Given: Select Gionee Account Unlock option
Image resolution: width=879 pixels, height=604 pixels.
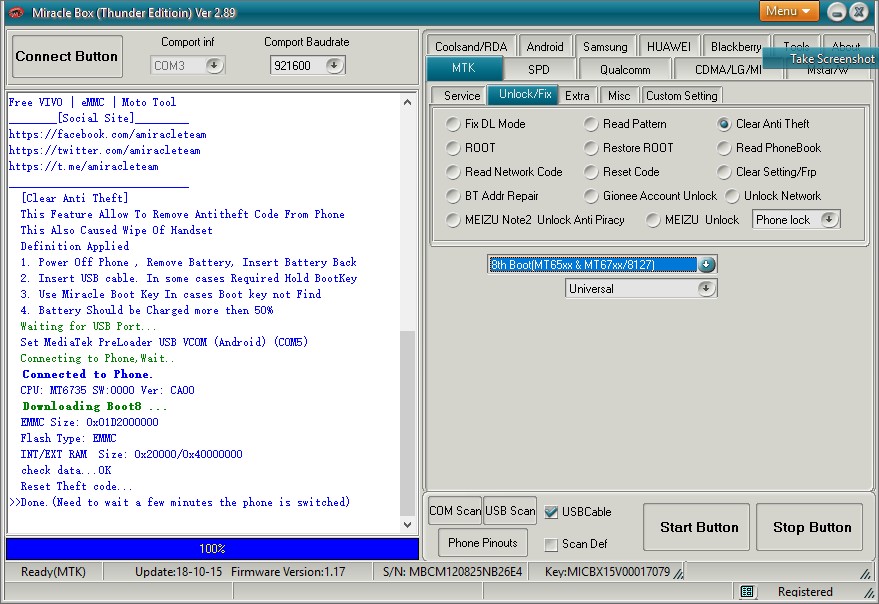Looking at the screenshot, I should tap(591, 196).
